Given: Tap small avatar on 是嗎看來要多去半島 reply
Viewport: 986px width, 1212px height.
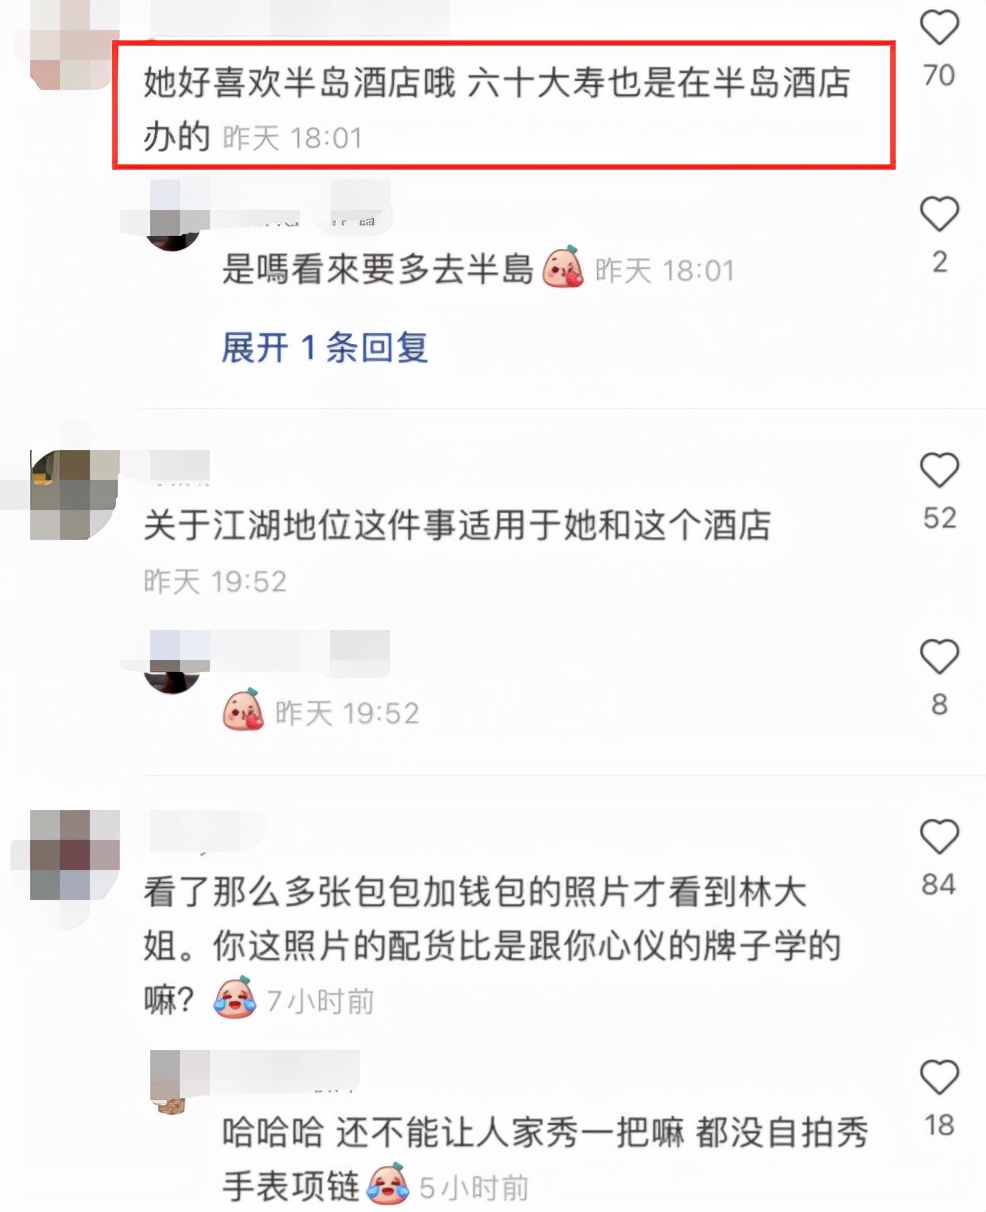Looking at the screenshot, I should [x=172, y=227].
